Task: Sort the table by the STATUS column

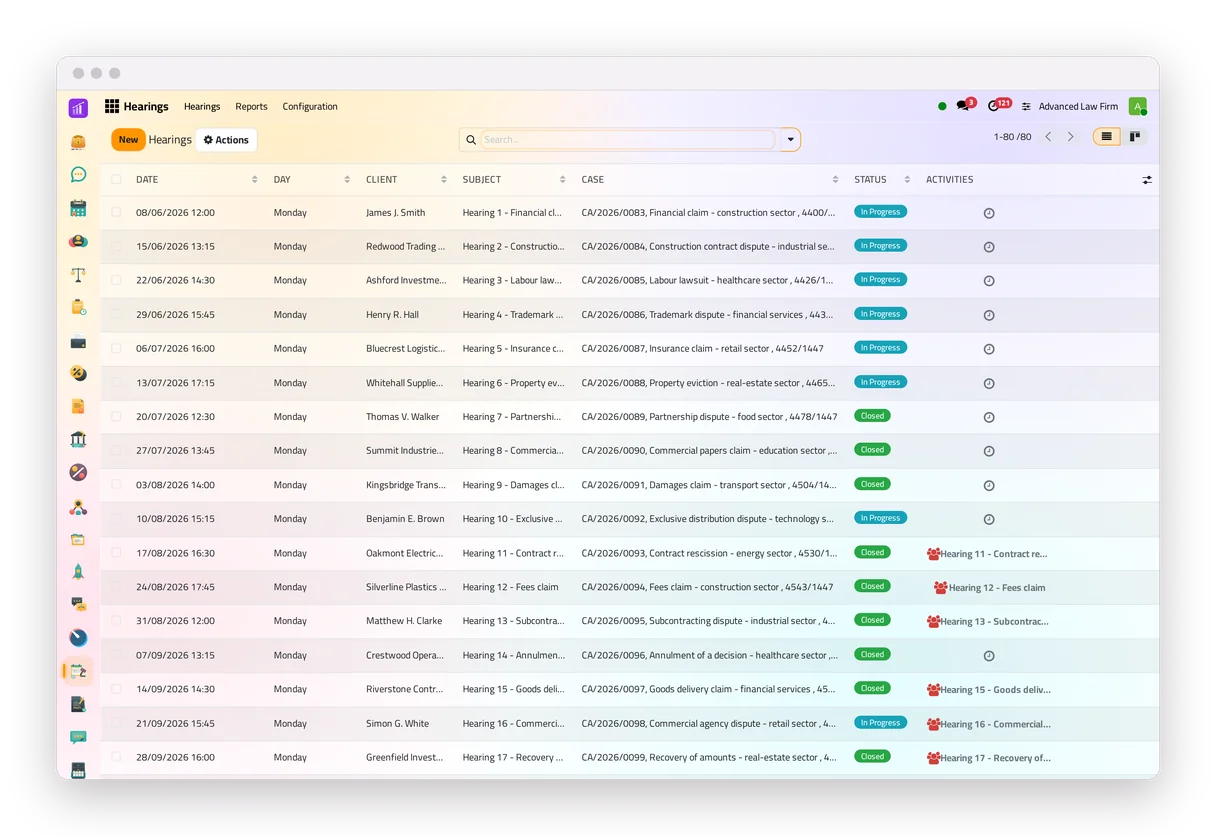Action: point(882,180)
